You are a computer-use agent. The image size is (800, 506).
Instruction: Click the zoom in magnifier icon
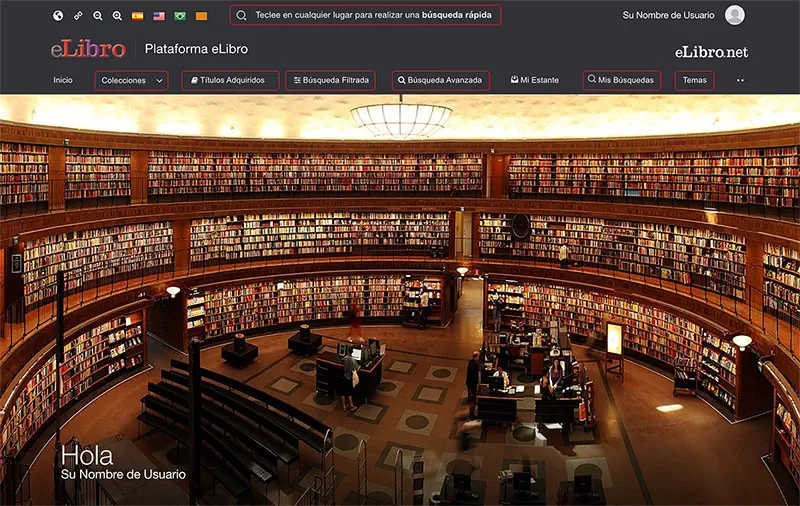tap(117, 16)
